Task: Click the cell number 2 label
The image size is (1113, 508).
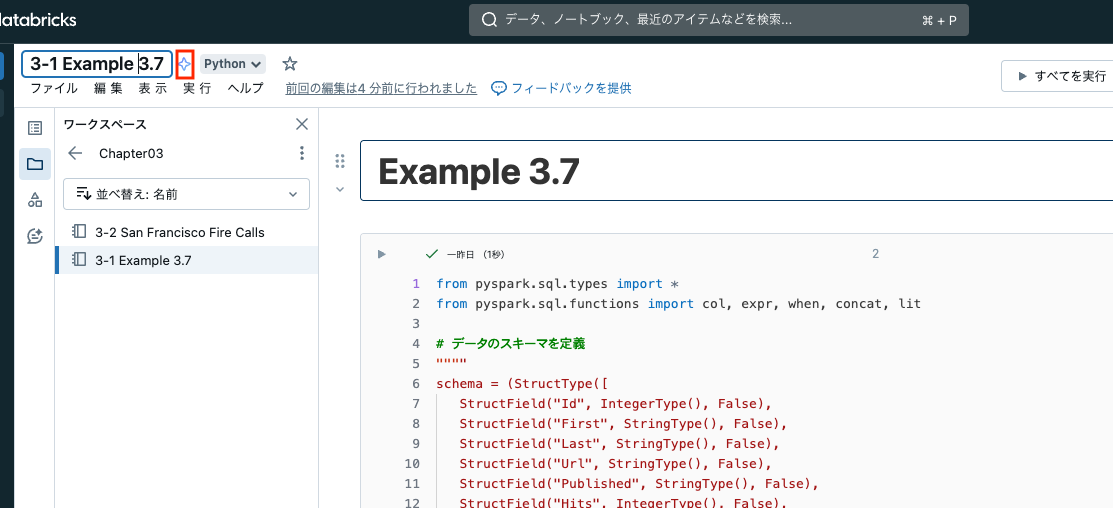Action: pos(875,254)
